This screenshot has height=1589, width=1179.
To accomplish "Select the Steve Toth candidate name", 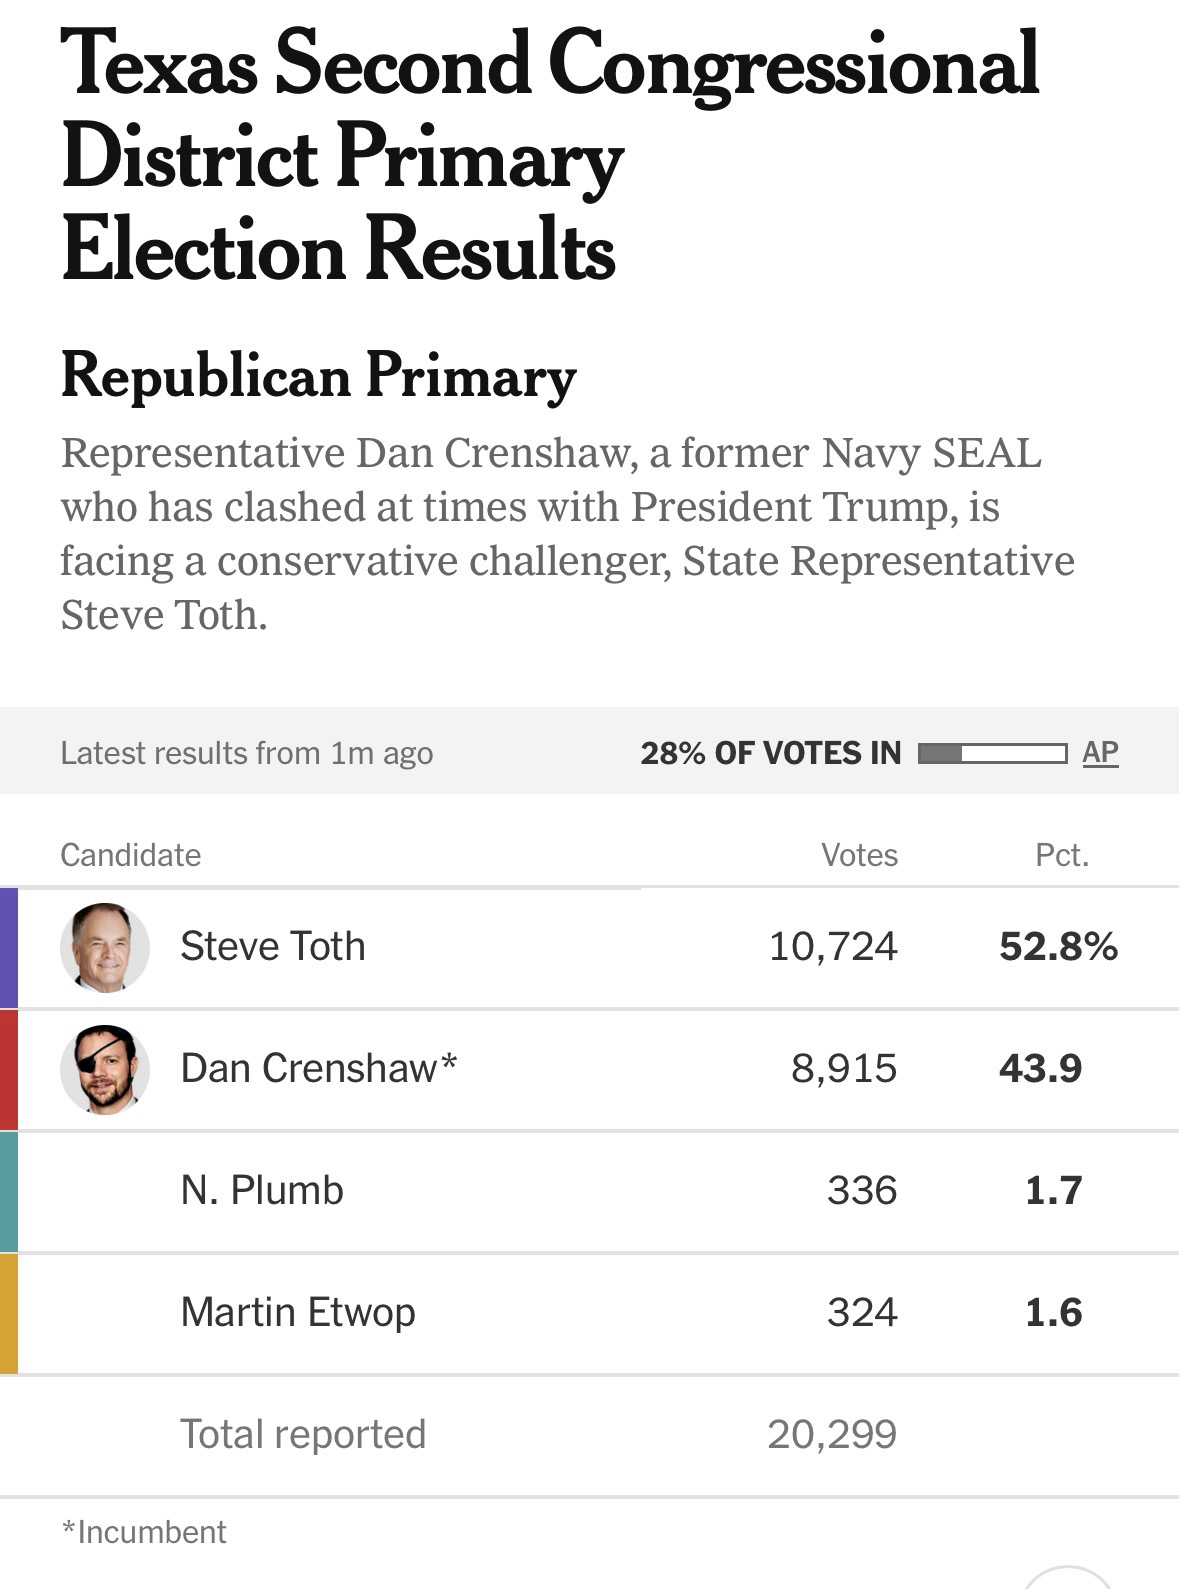I will point(272,946).
